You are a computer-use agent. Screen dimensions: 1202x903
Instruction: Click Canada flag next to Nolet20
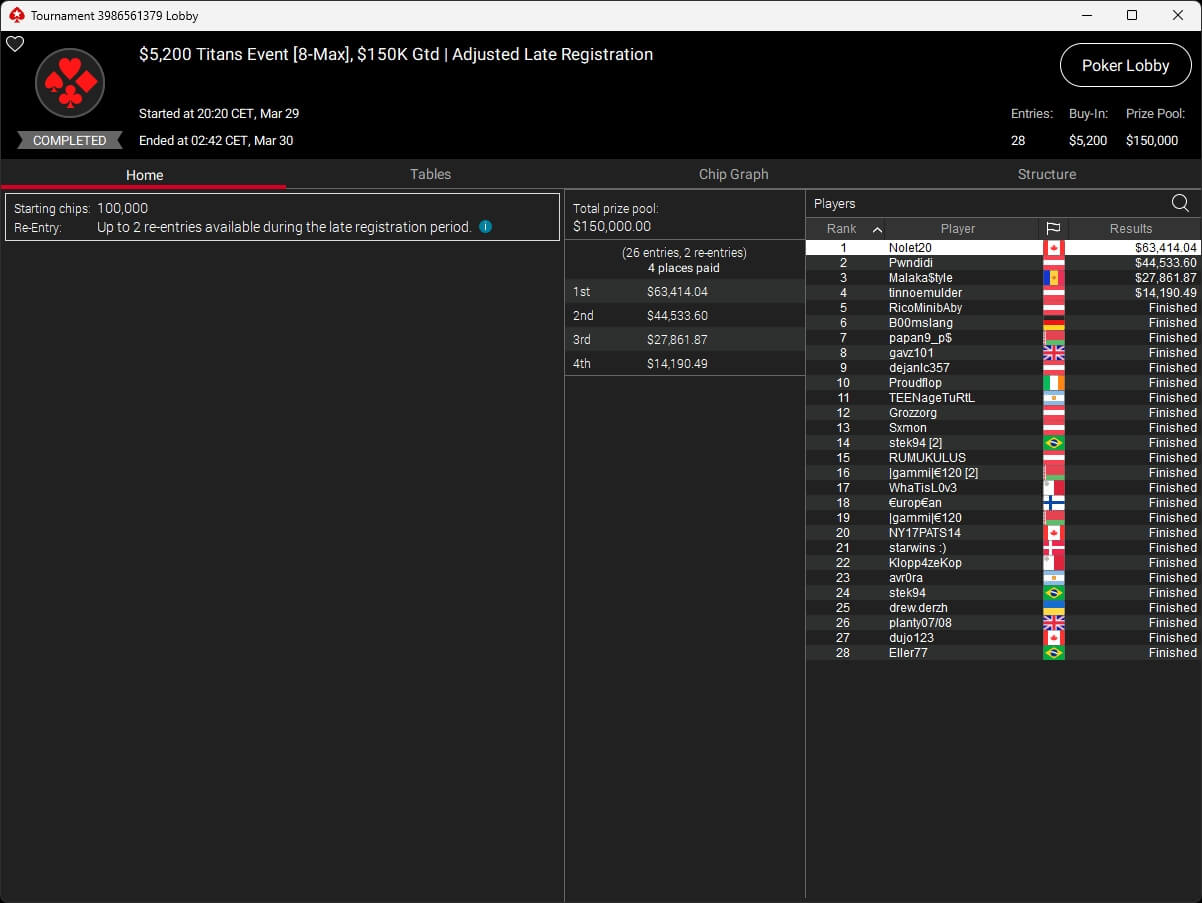coord(1053,248)
